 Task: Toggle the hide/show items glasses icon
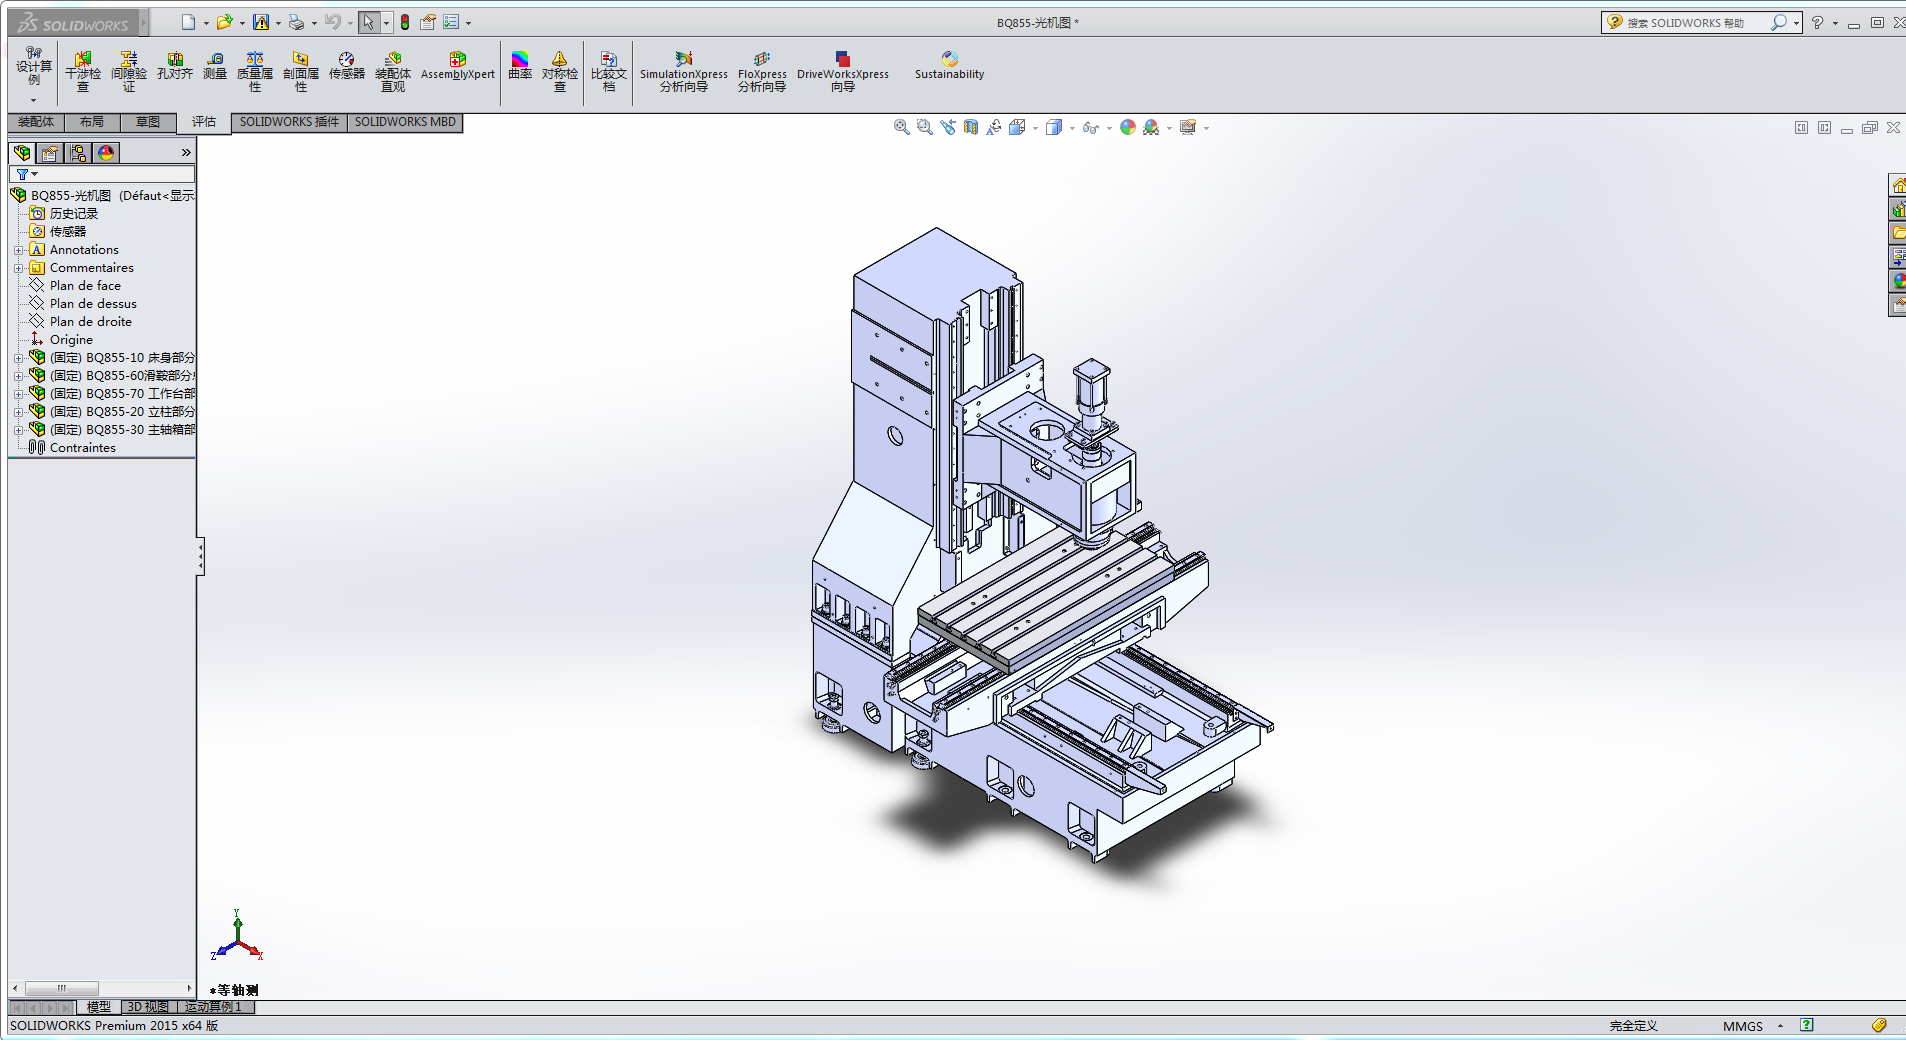coord(1090,127)
